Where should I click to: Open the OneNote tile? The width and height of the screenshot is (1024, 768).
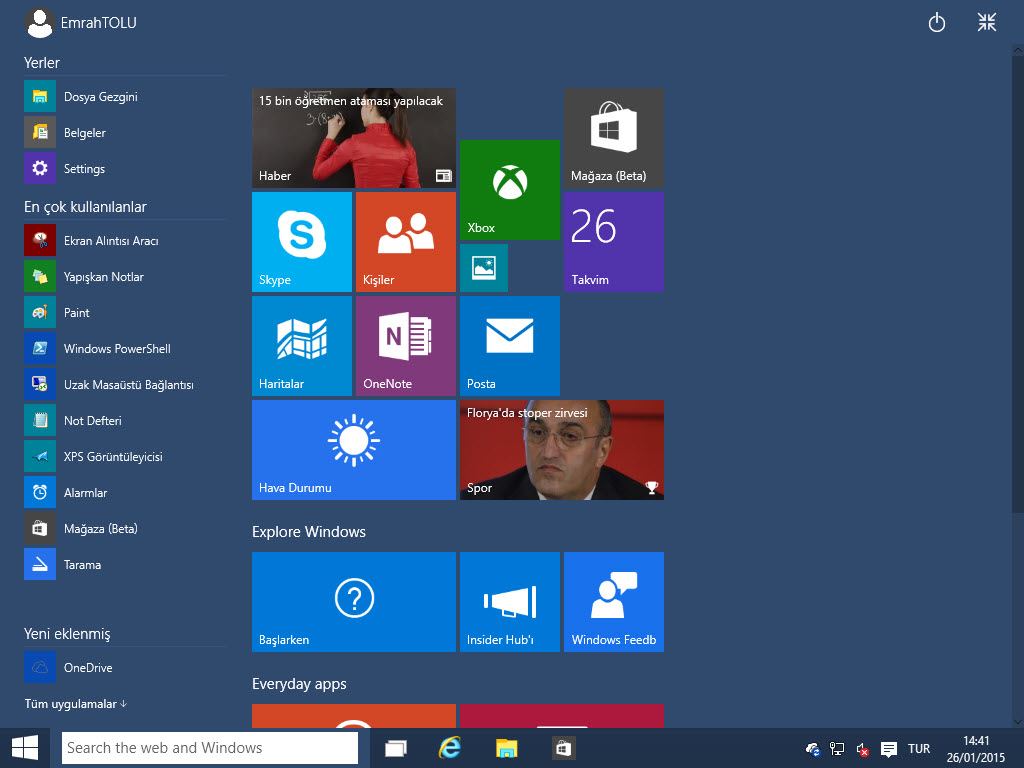pyautogui.click(x=406, y=345)
